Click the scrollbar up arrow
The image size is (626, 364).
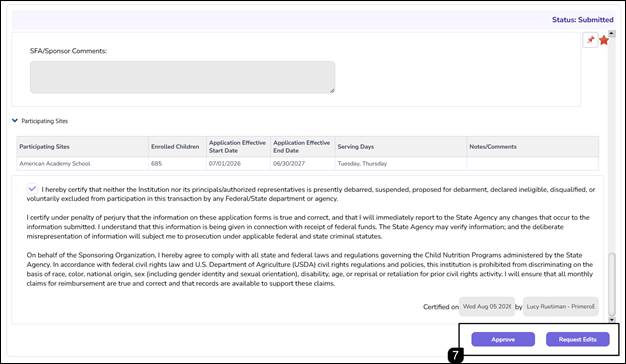click(611, 33)
